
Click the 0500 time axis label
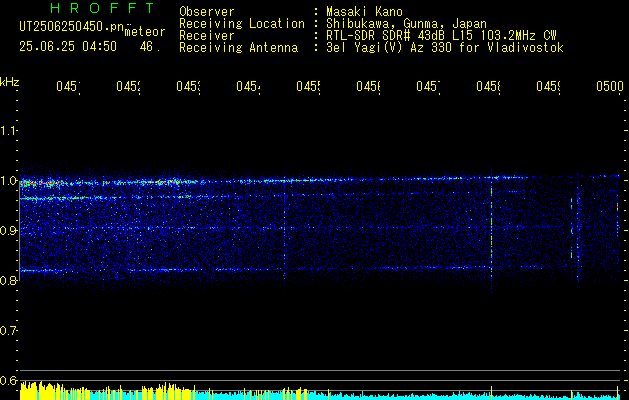coord(610,86)
